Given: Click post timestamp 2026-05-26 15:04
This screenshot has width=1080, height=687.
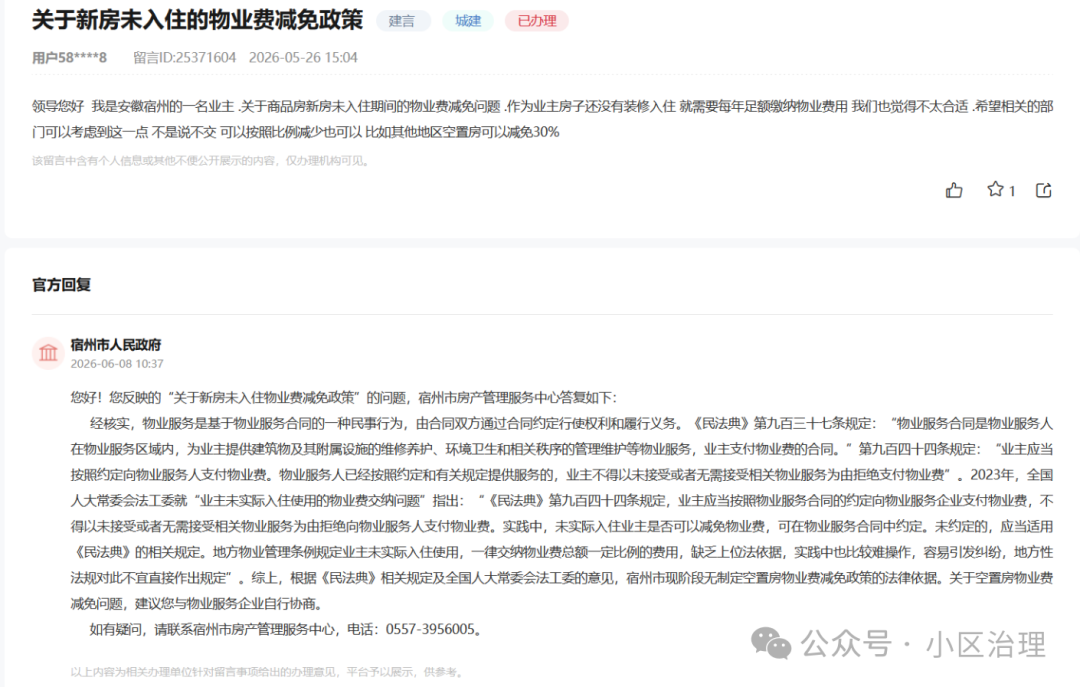Looking at the screenshot, I should pyautogui.click(x=303, y=58).
